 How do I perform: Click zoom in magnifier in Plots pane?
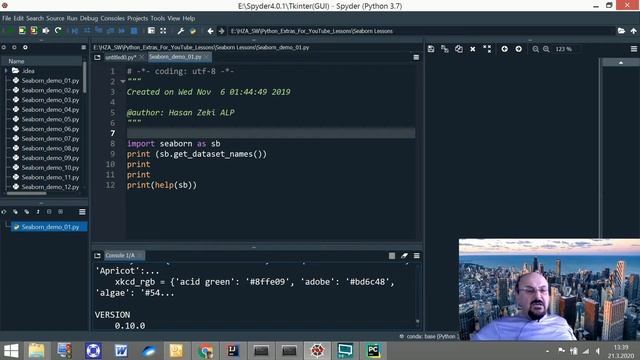(x=546, y=49)
